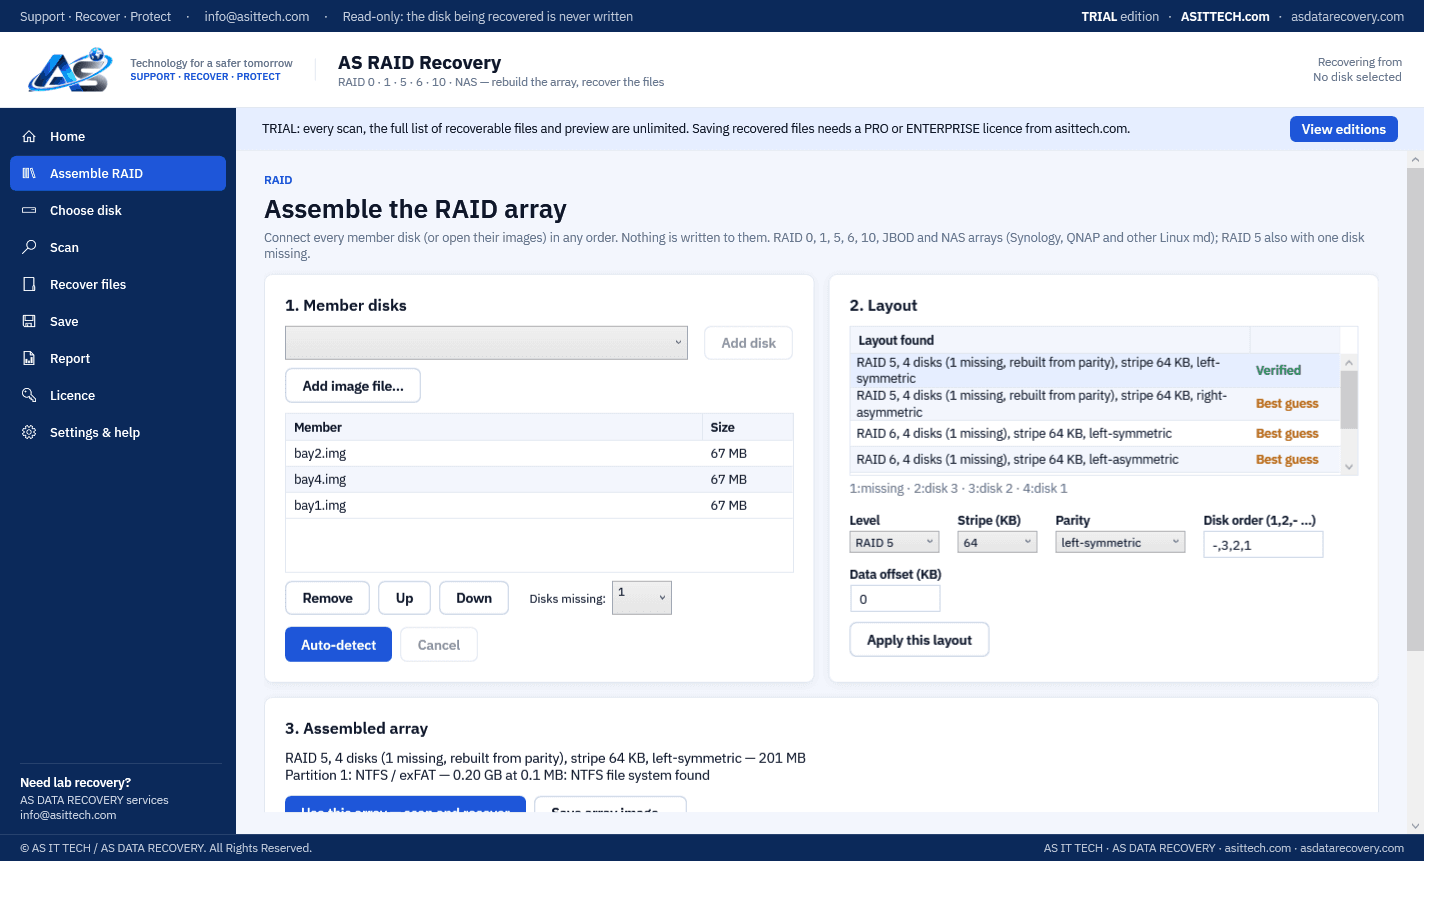Open the Recover files section
Screen dimensions: 1440x900
(118, 284)
